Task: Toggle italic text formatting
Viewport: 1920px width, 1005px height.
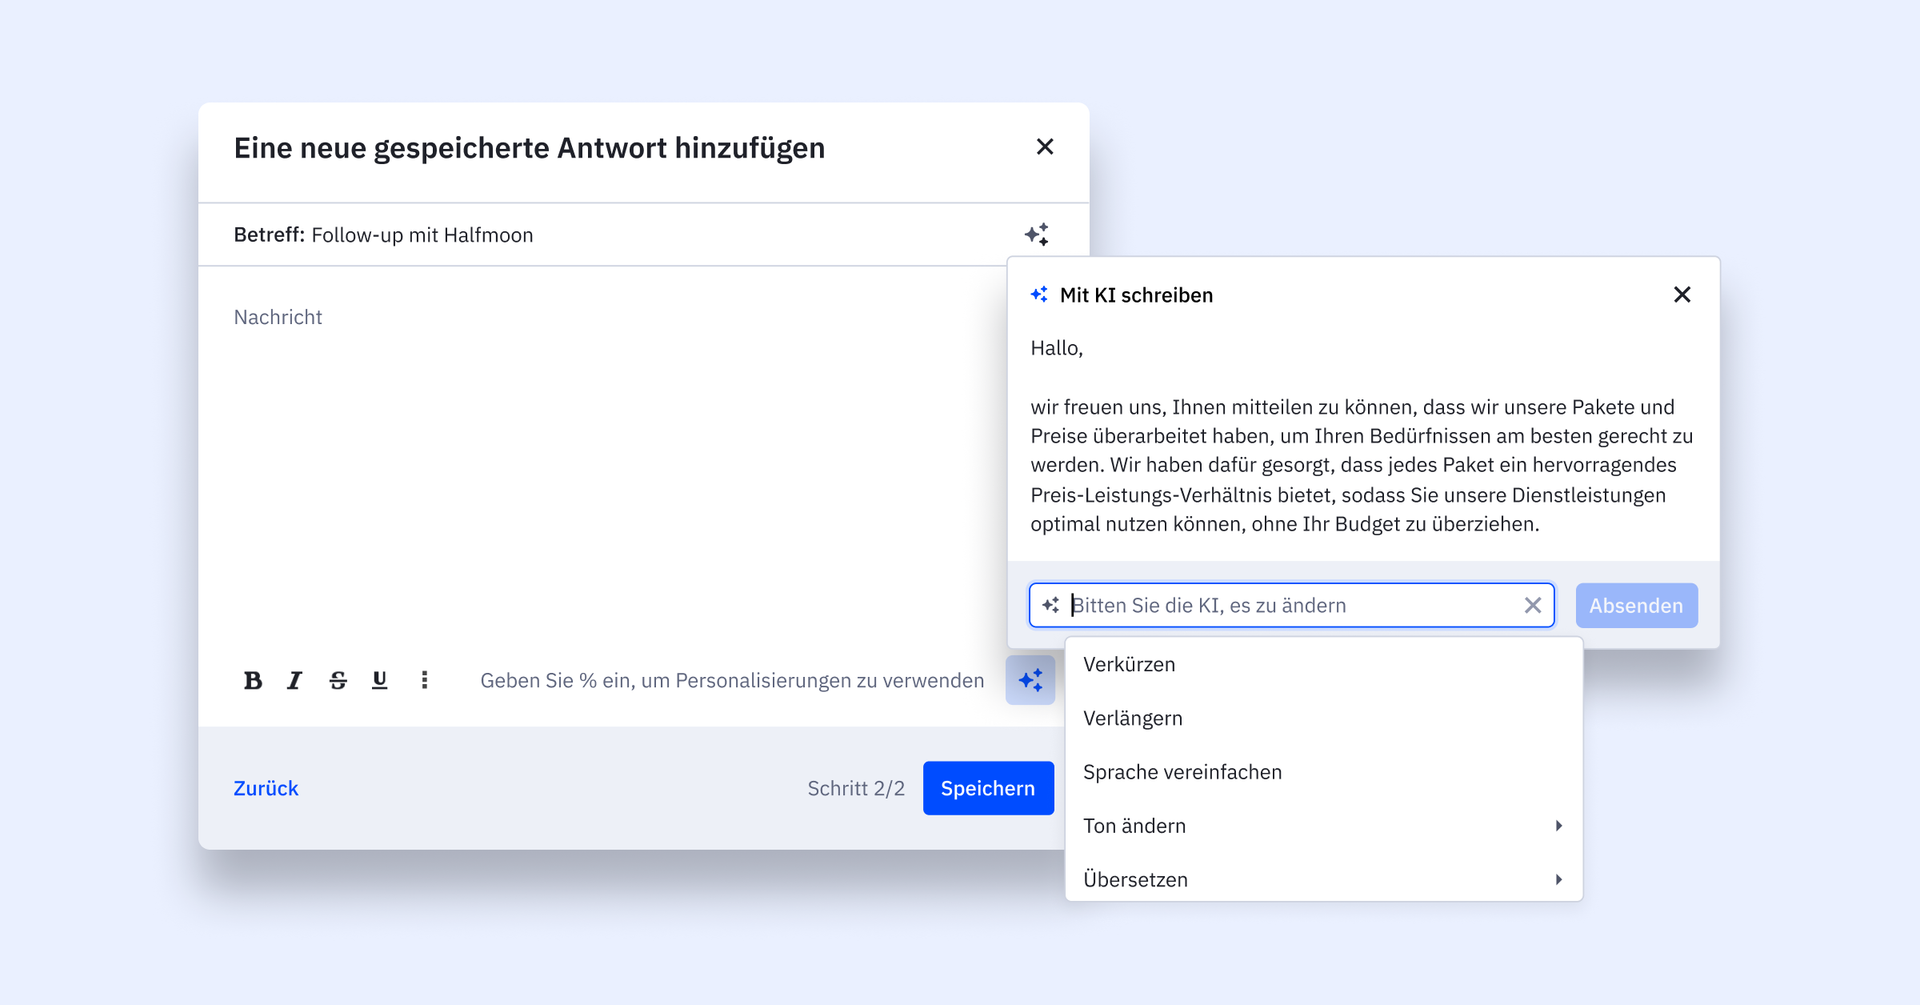Action: pos(294,681)
